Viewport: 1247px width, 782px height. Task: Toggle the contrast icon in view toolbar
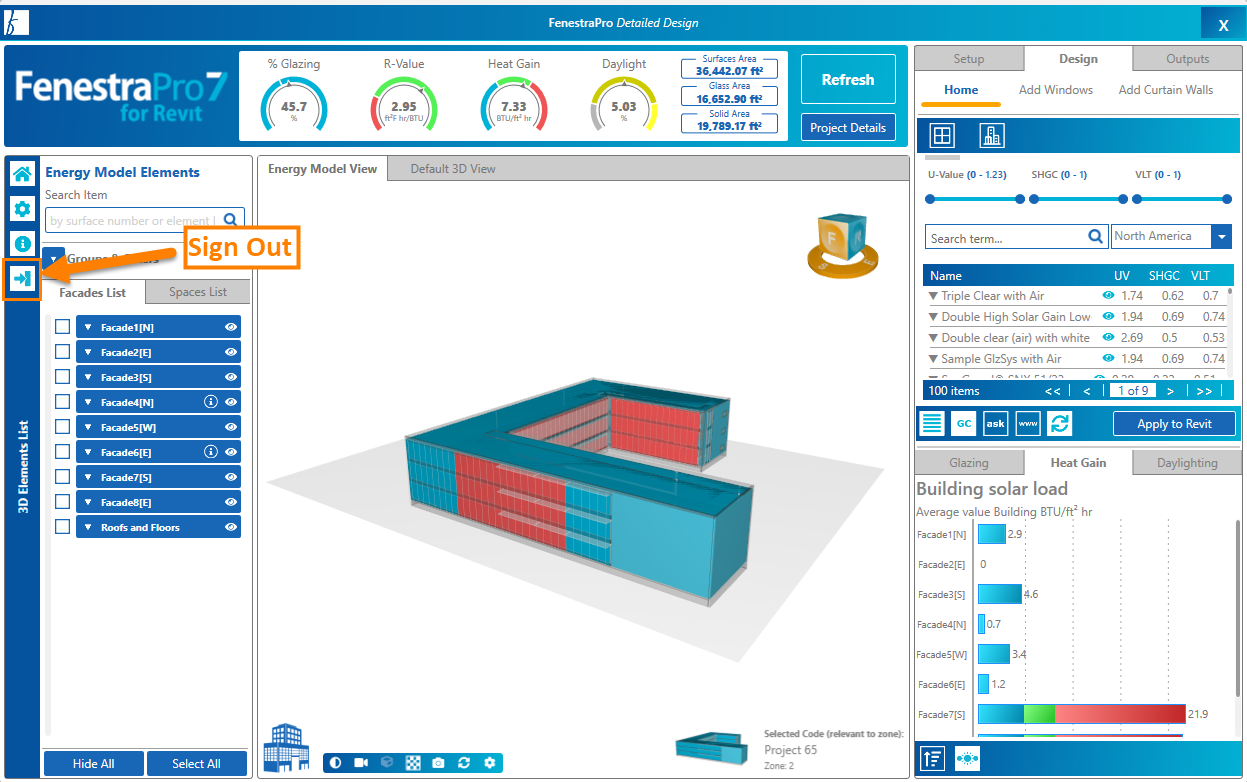(335, 763)
